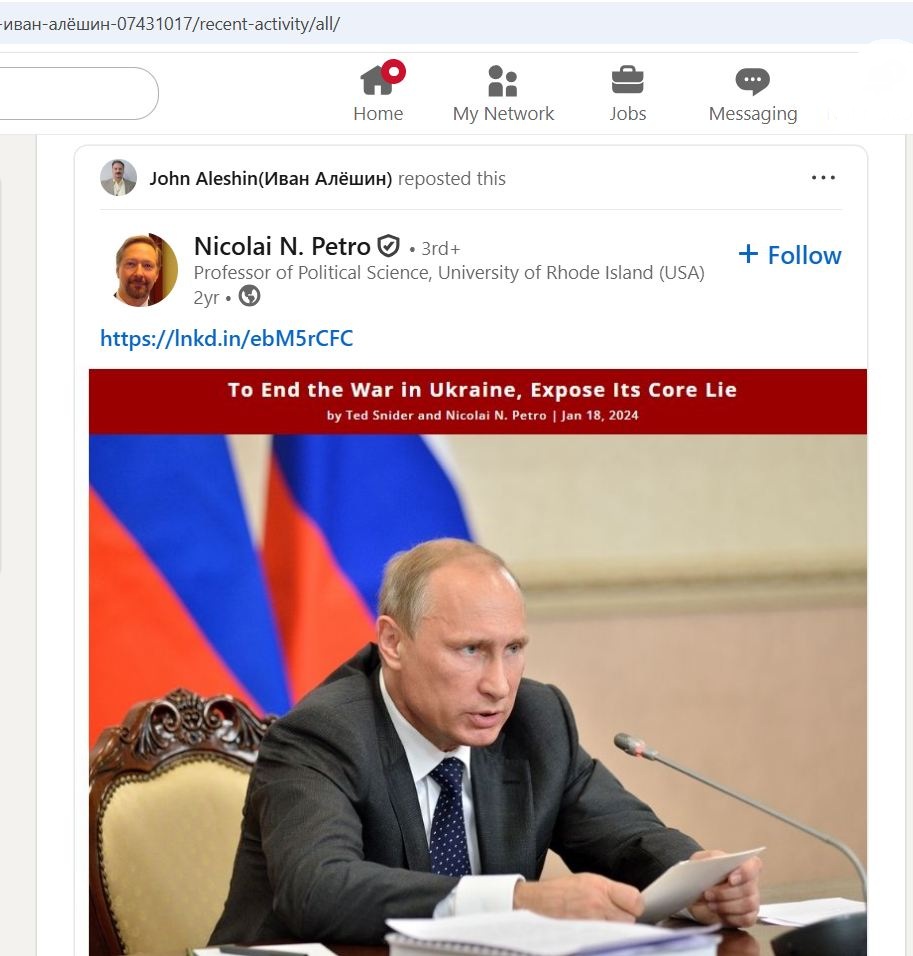The width and height of the screenshot is (913, 956).
Task: Open the Messaging speech bubble icon
Action: pyautogui.click(x=752, y=81)
